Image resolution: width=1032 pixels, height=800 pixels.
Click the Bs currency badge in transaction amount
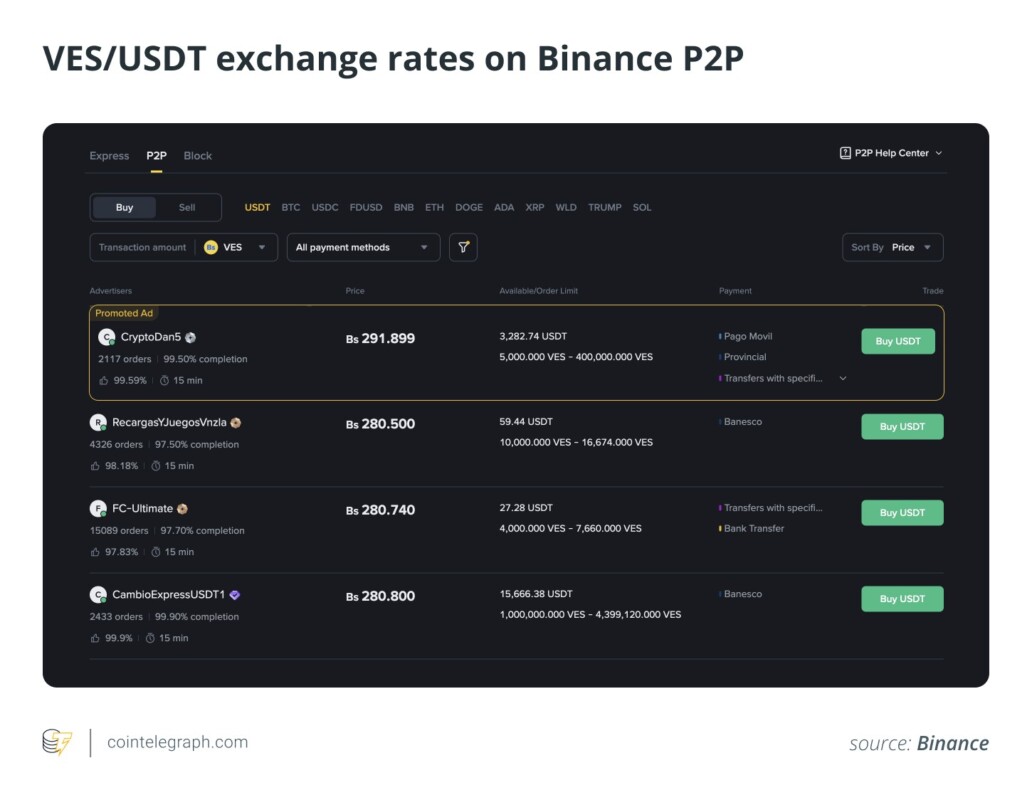pos(210,247)
